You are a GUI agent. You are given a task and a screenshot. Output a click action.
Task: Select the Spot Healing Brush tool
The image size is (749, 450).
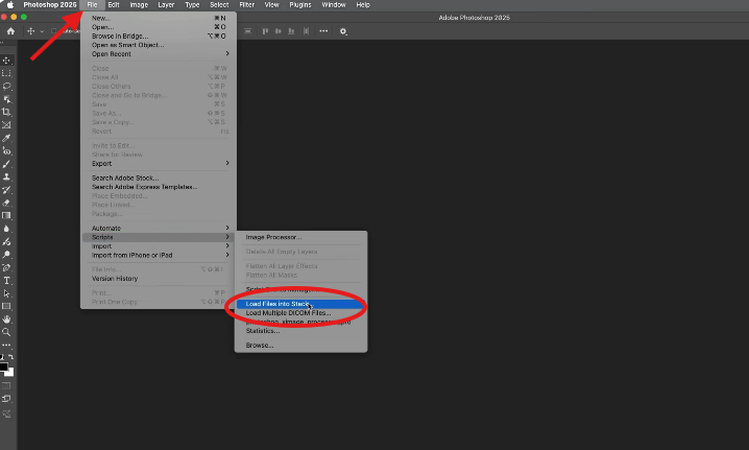(7, 151)
